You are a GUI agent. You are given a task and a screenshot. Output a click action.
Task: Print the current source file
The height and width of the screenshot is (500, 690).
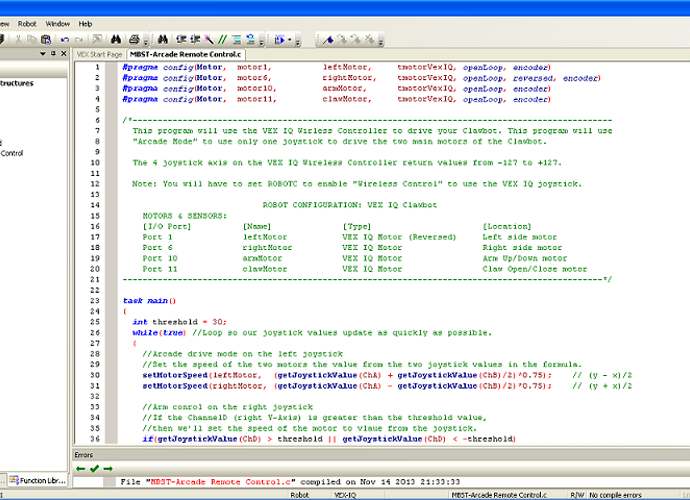tap(134, 40)
